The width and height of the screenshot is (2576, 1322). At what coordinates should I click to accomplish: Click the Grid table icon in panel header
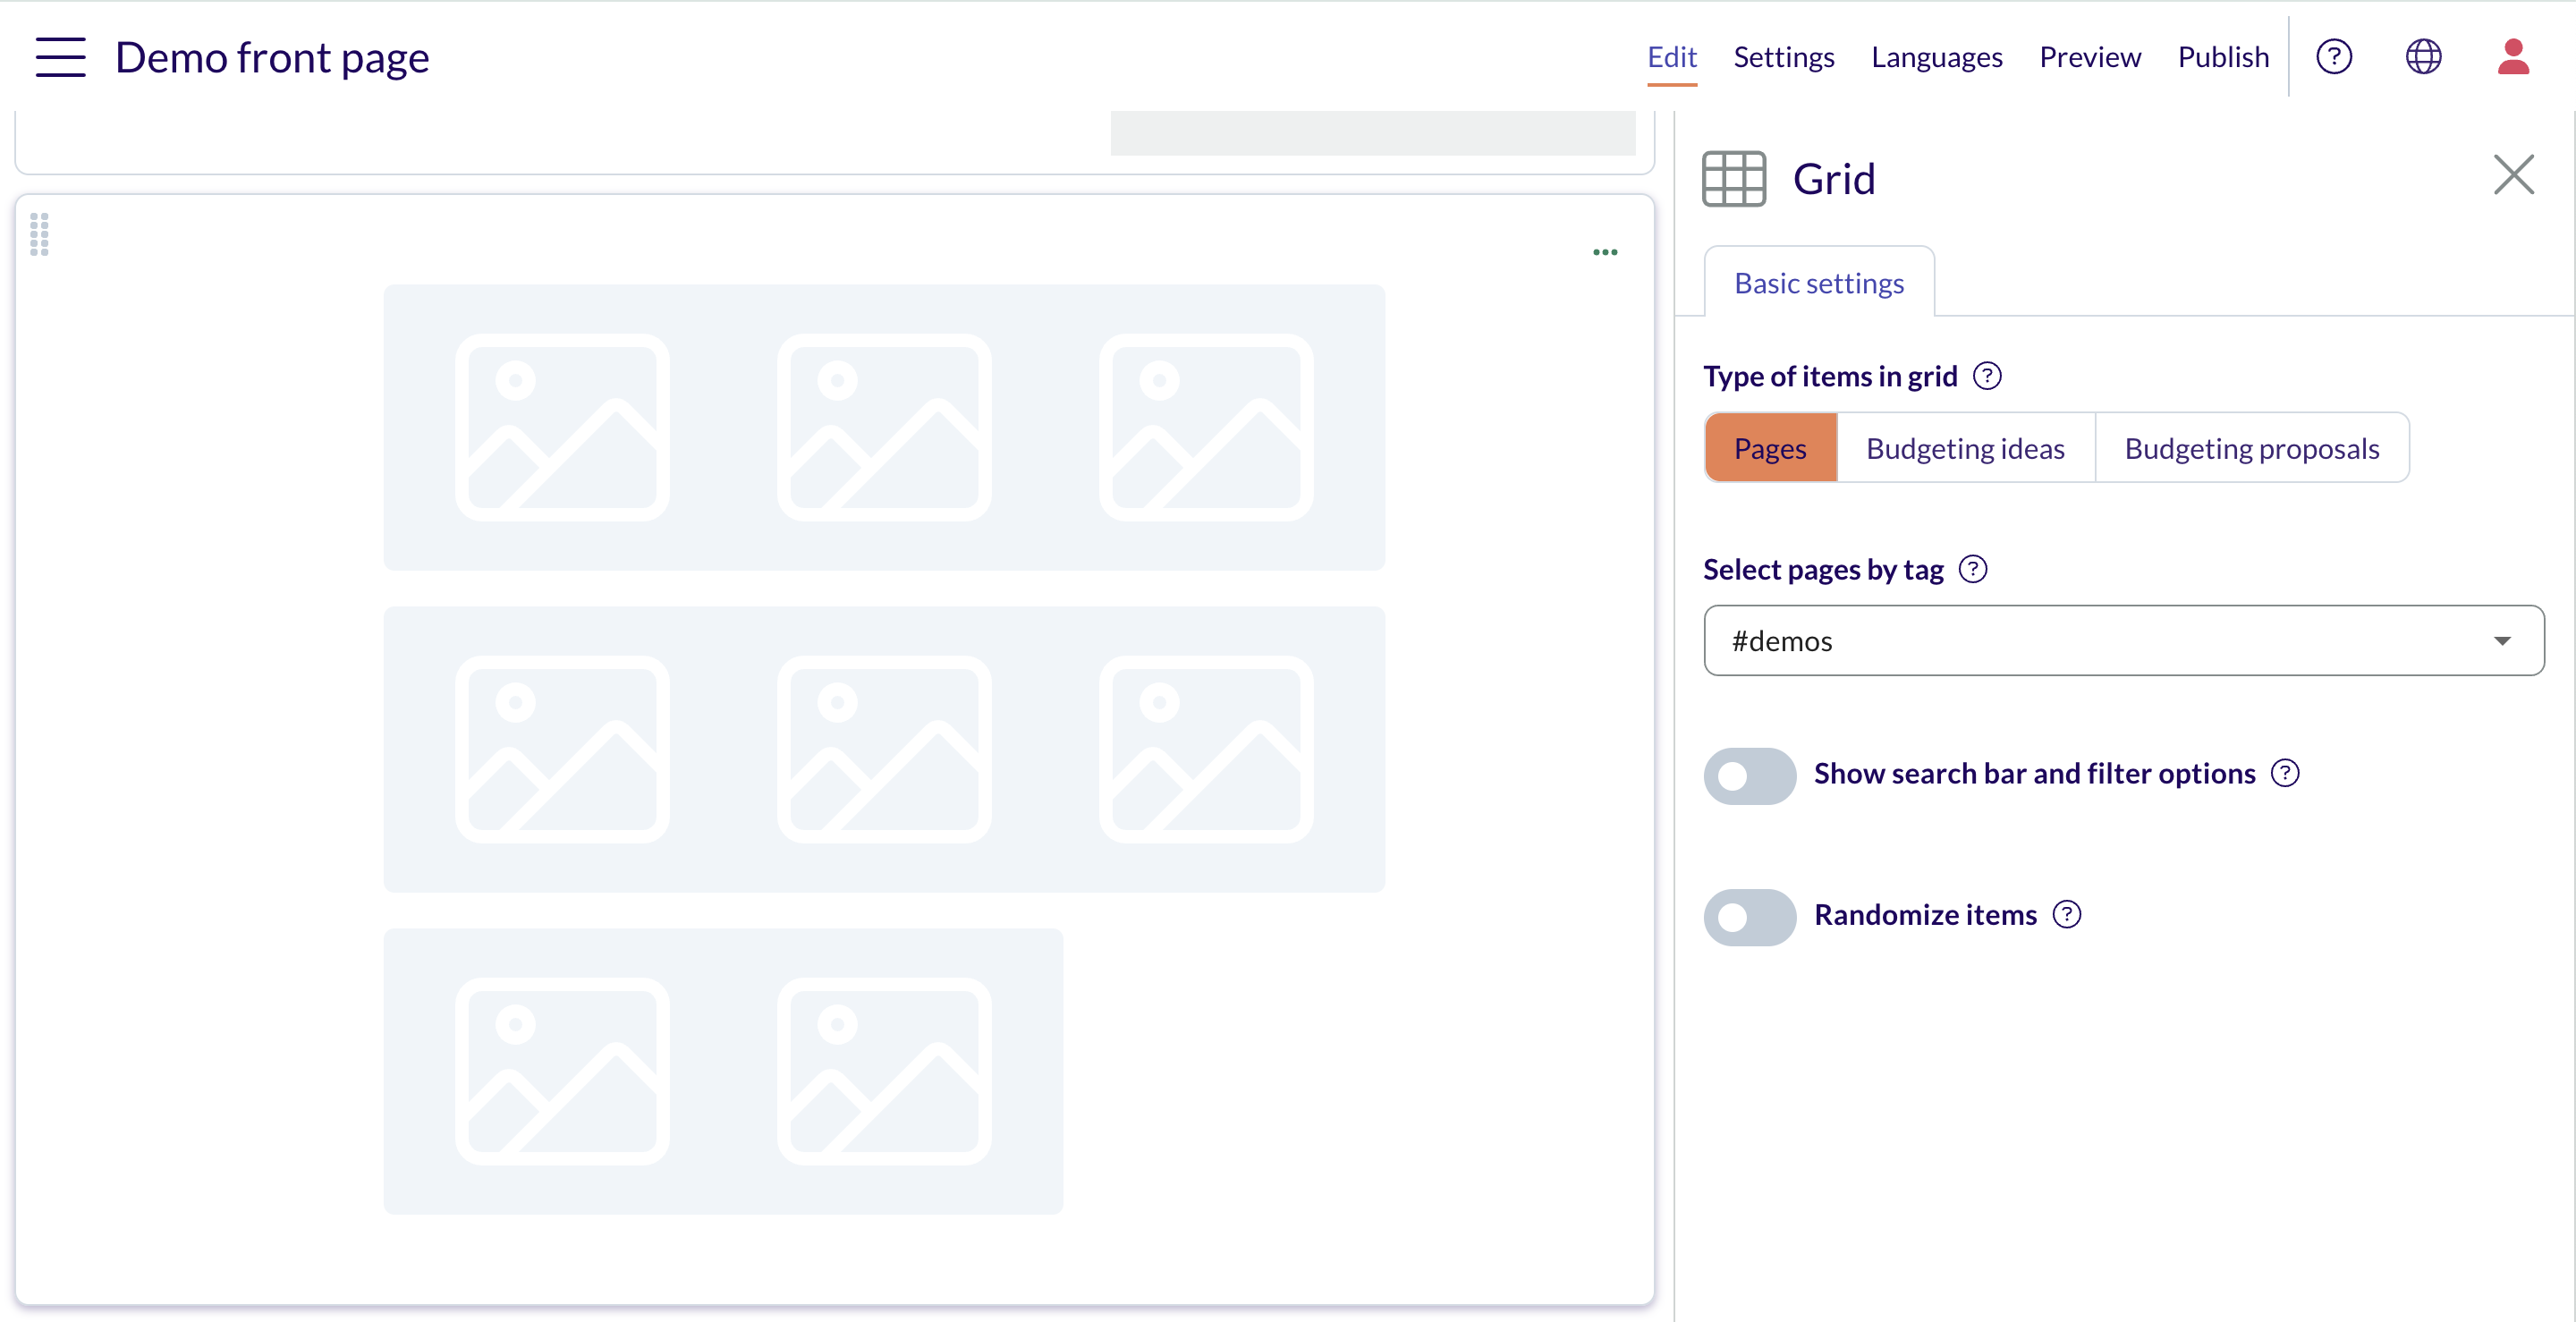[x=1734, y=179]
